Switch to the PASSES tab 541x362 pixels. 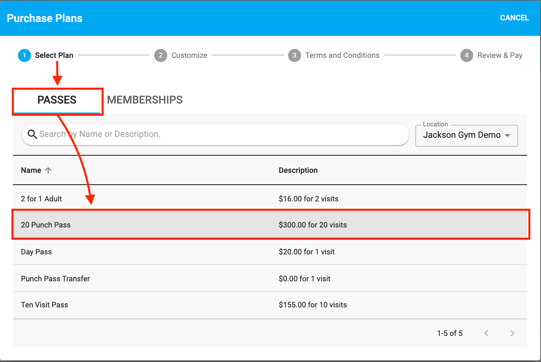(57, 100)
